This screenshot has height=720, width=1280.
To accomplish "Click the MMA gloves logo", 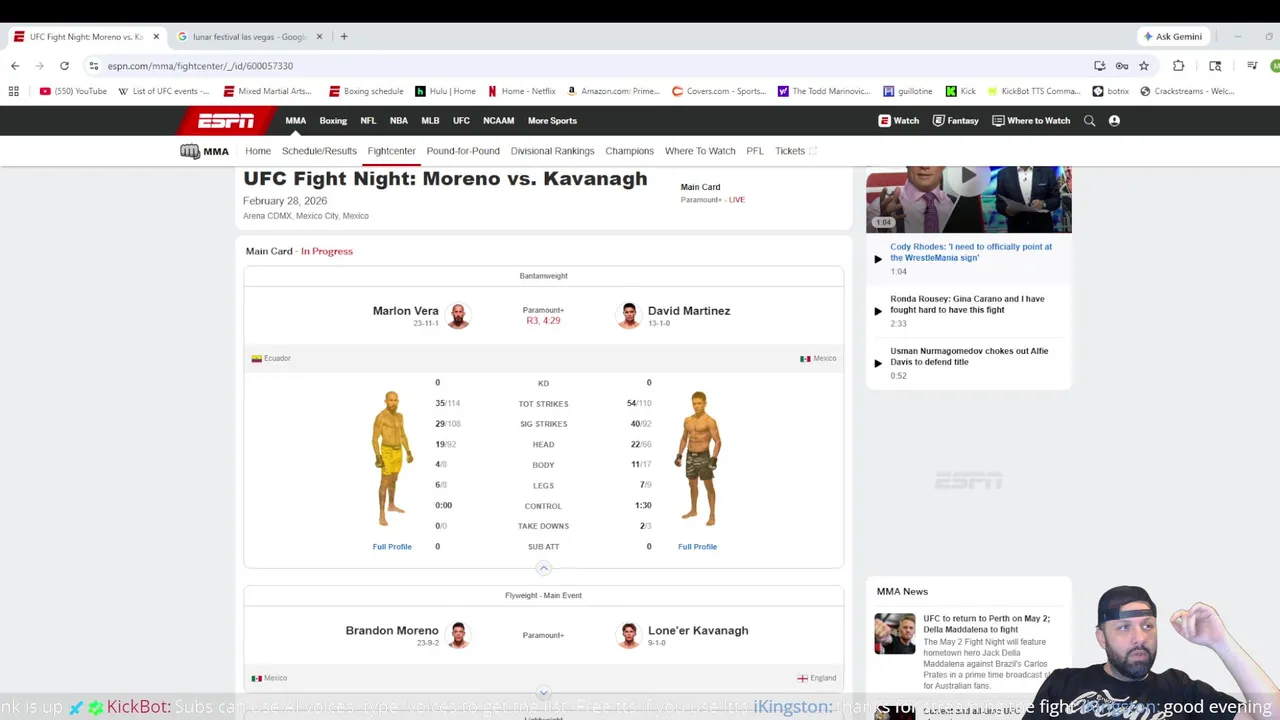I will coord(190,151).
